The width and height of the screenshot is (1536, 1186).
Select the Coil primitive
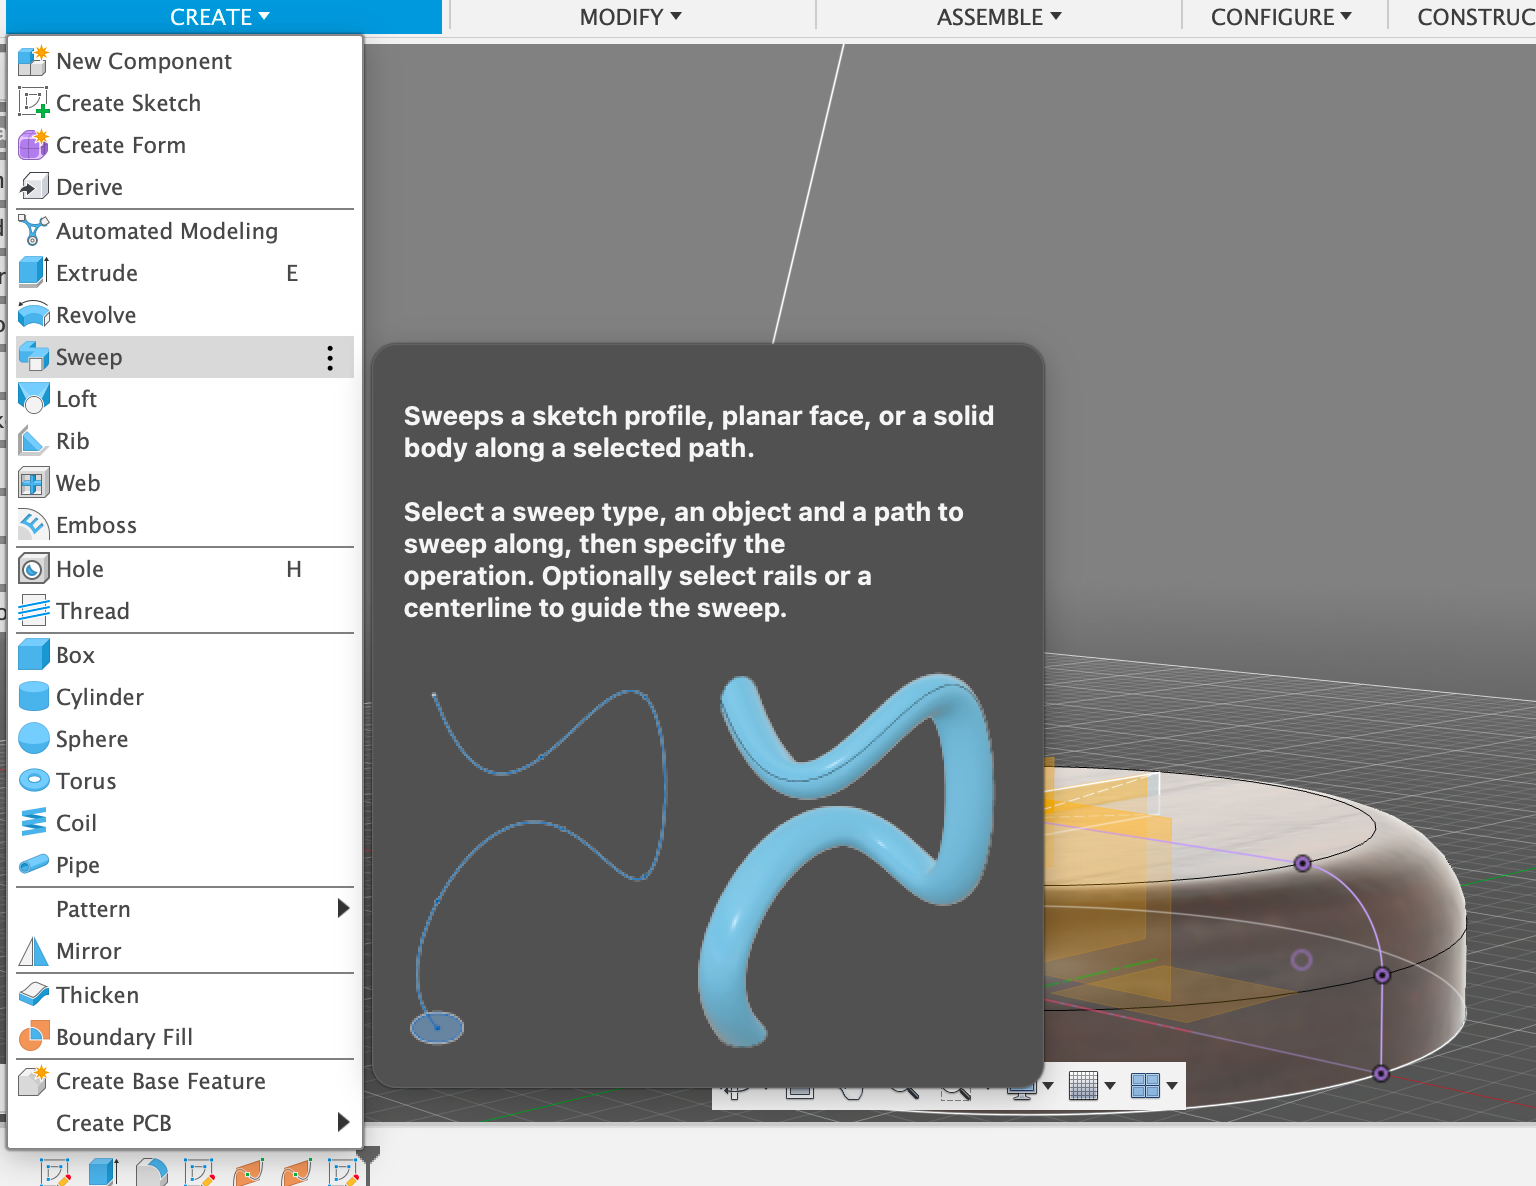tap(76, 823)
